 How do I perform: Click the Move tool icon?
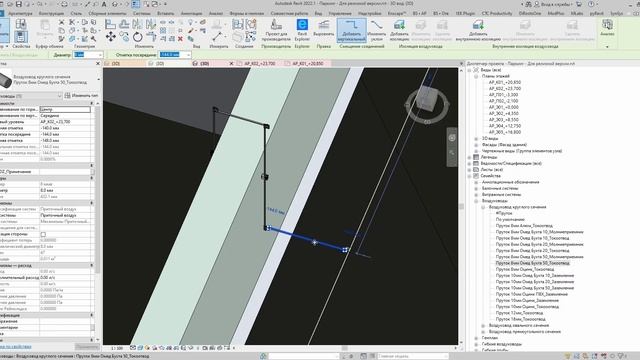[111, 37]
